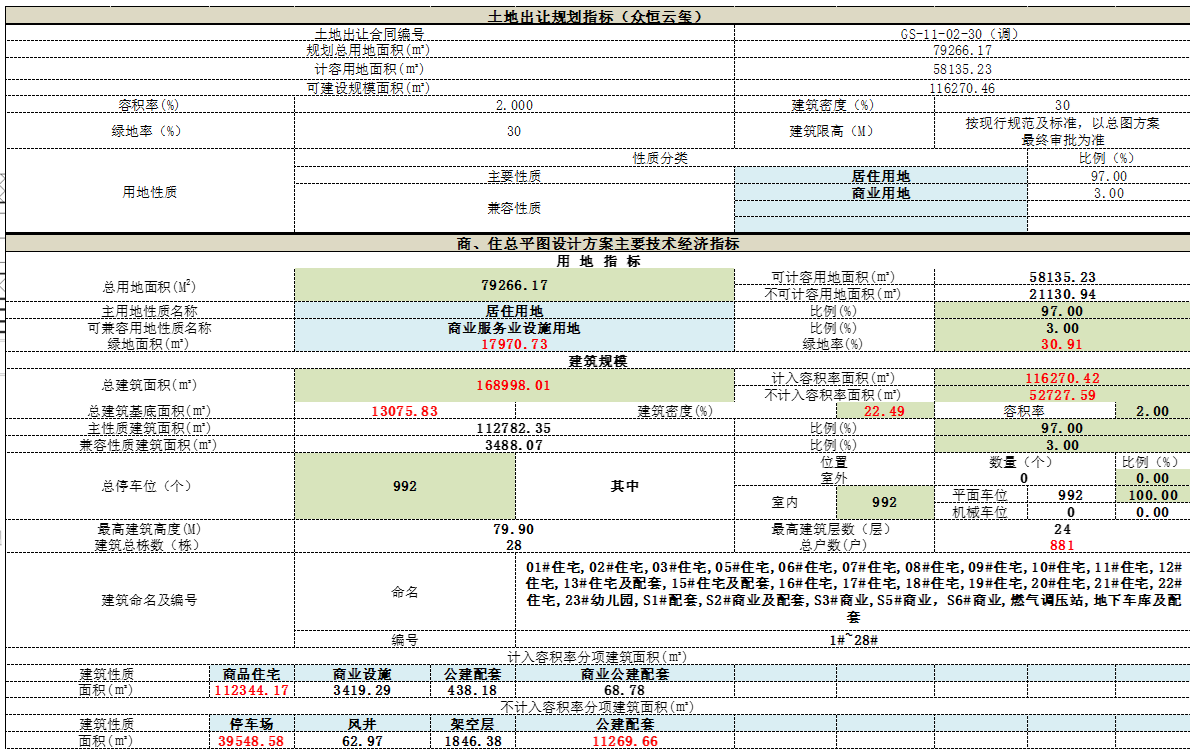Select the '计入容积率分项建筑面积(㎡)' heading
The height and width of the screenshot is (749, 1190).
[597, 657]
